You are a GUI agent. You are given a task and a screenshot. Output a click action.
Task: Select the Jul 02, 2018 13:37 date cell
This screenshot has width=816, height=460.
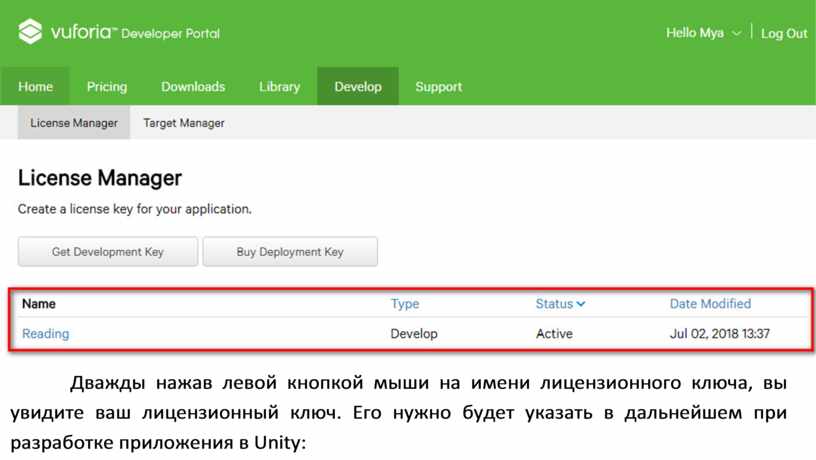(x=720, y=334)
